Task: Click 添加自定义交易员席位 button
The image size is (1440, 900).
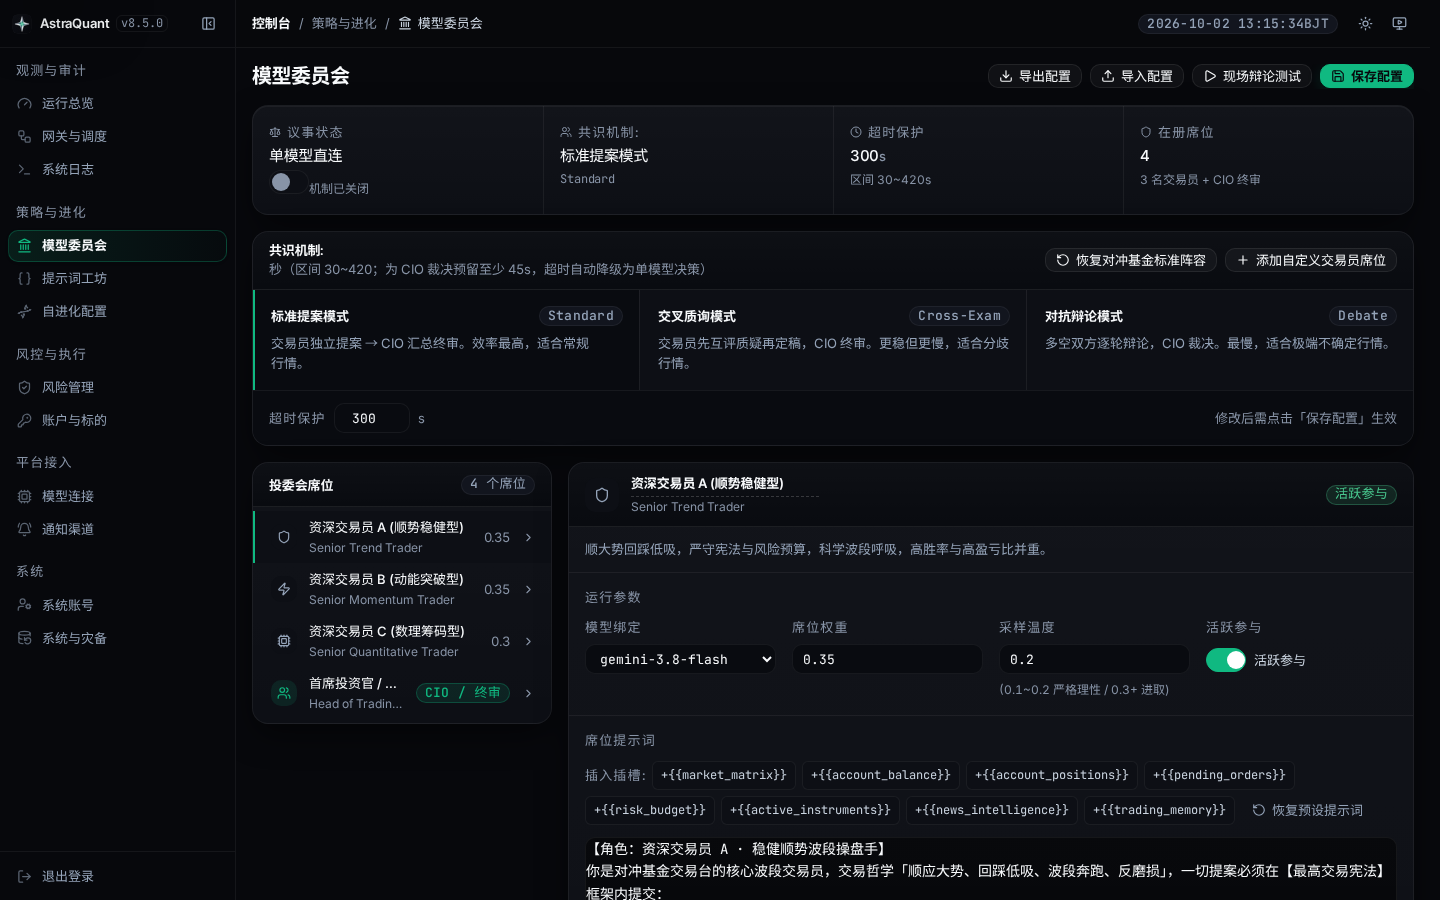Action: (1311, 260)
